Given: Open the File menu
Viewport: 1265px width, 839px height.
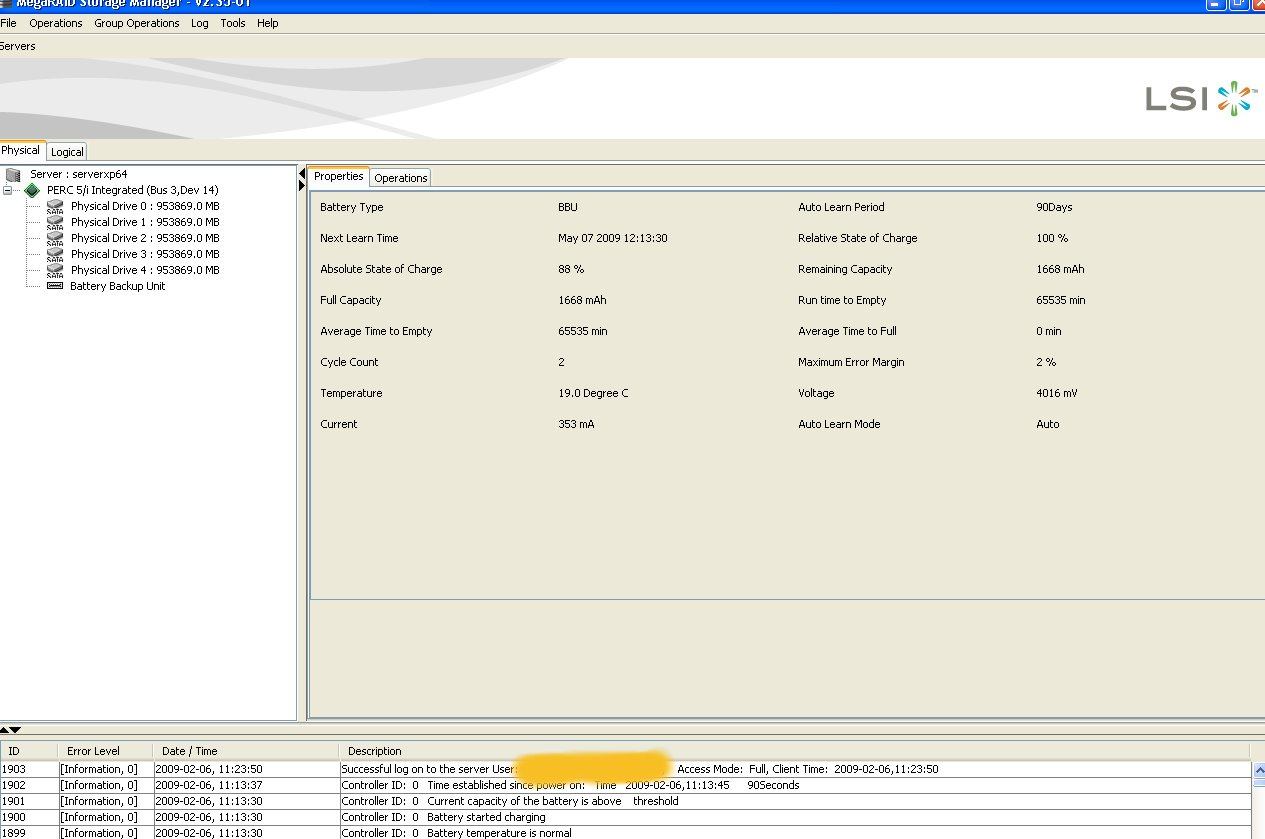Looking at the screenshot, I should click(x=8, y=23).
